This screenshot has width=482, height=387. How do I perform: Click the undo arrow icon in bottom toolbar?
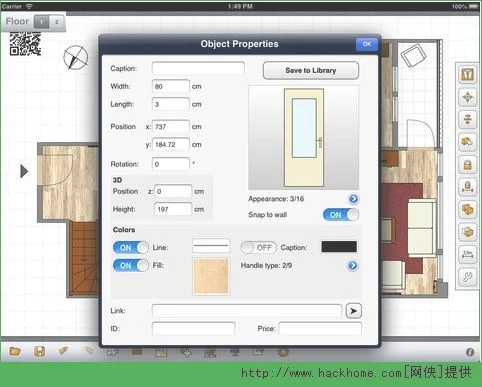(x=63, y=351)
